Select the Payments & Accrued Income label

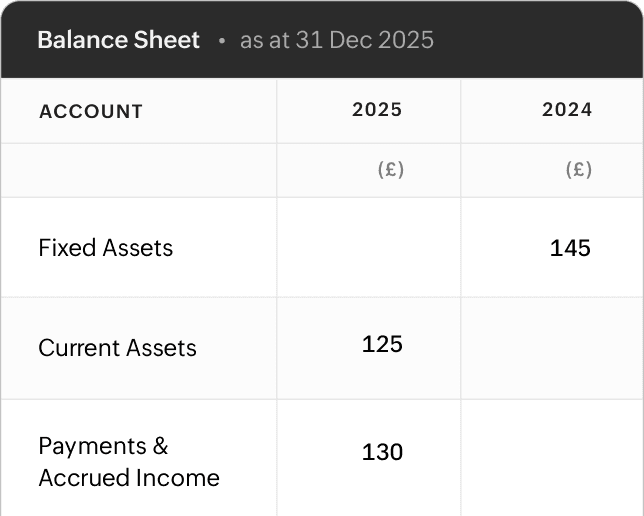coord(128,461)
